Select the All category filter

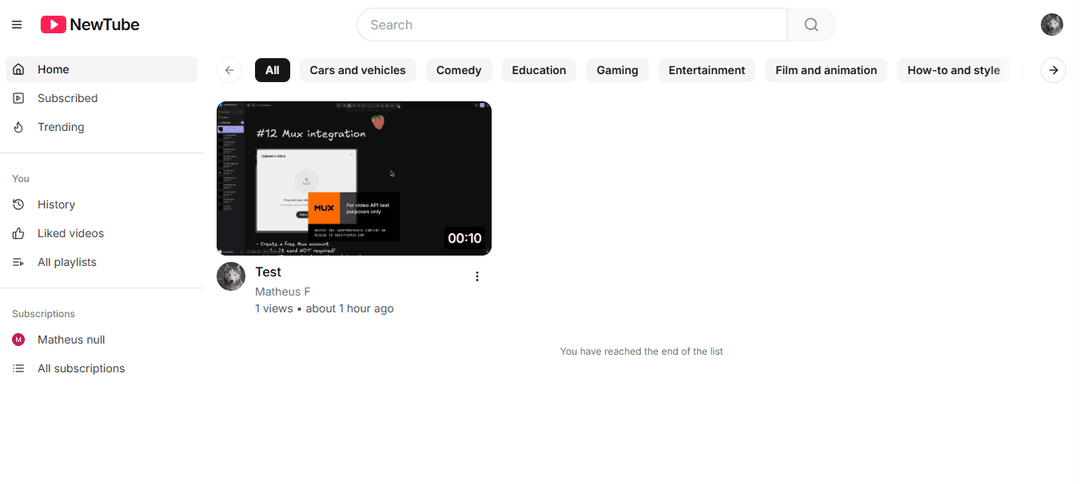point(272,70)
